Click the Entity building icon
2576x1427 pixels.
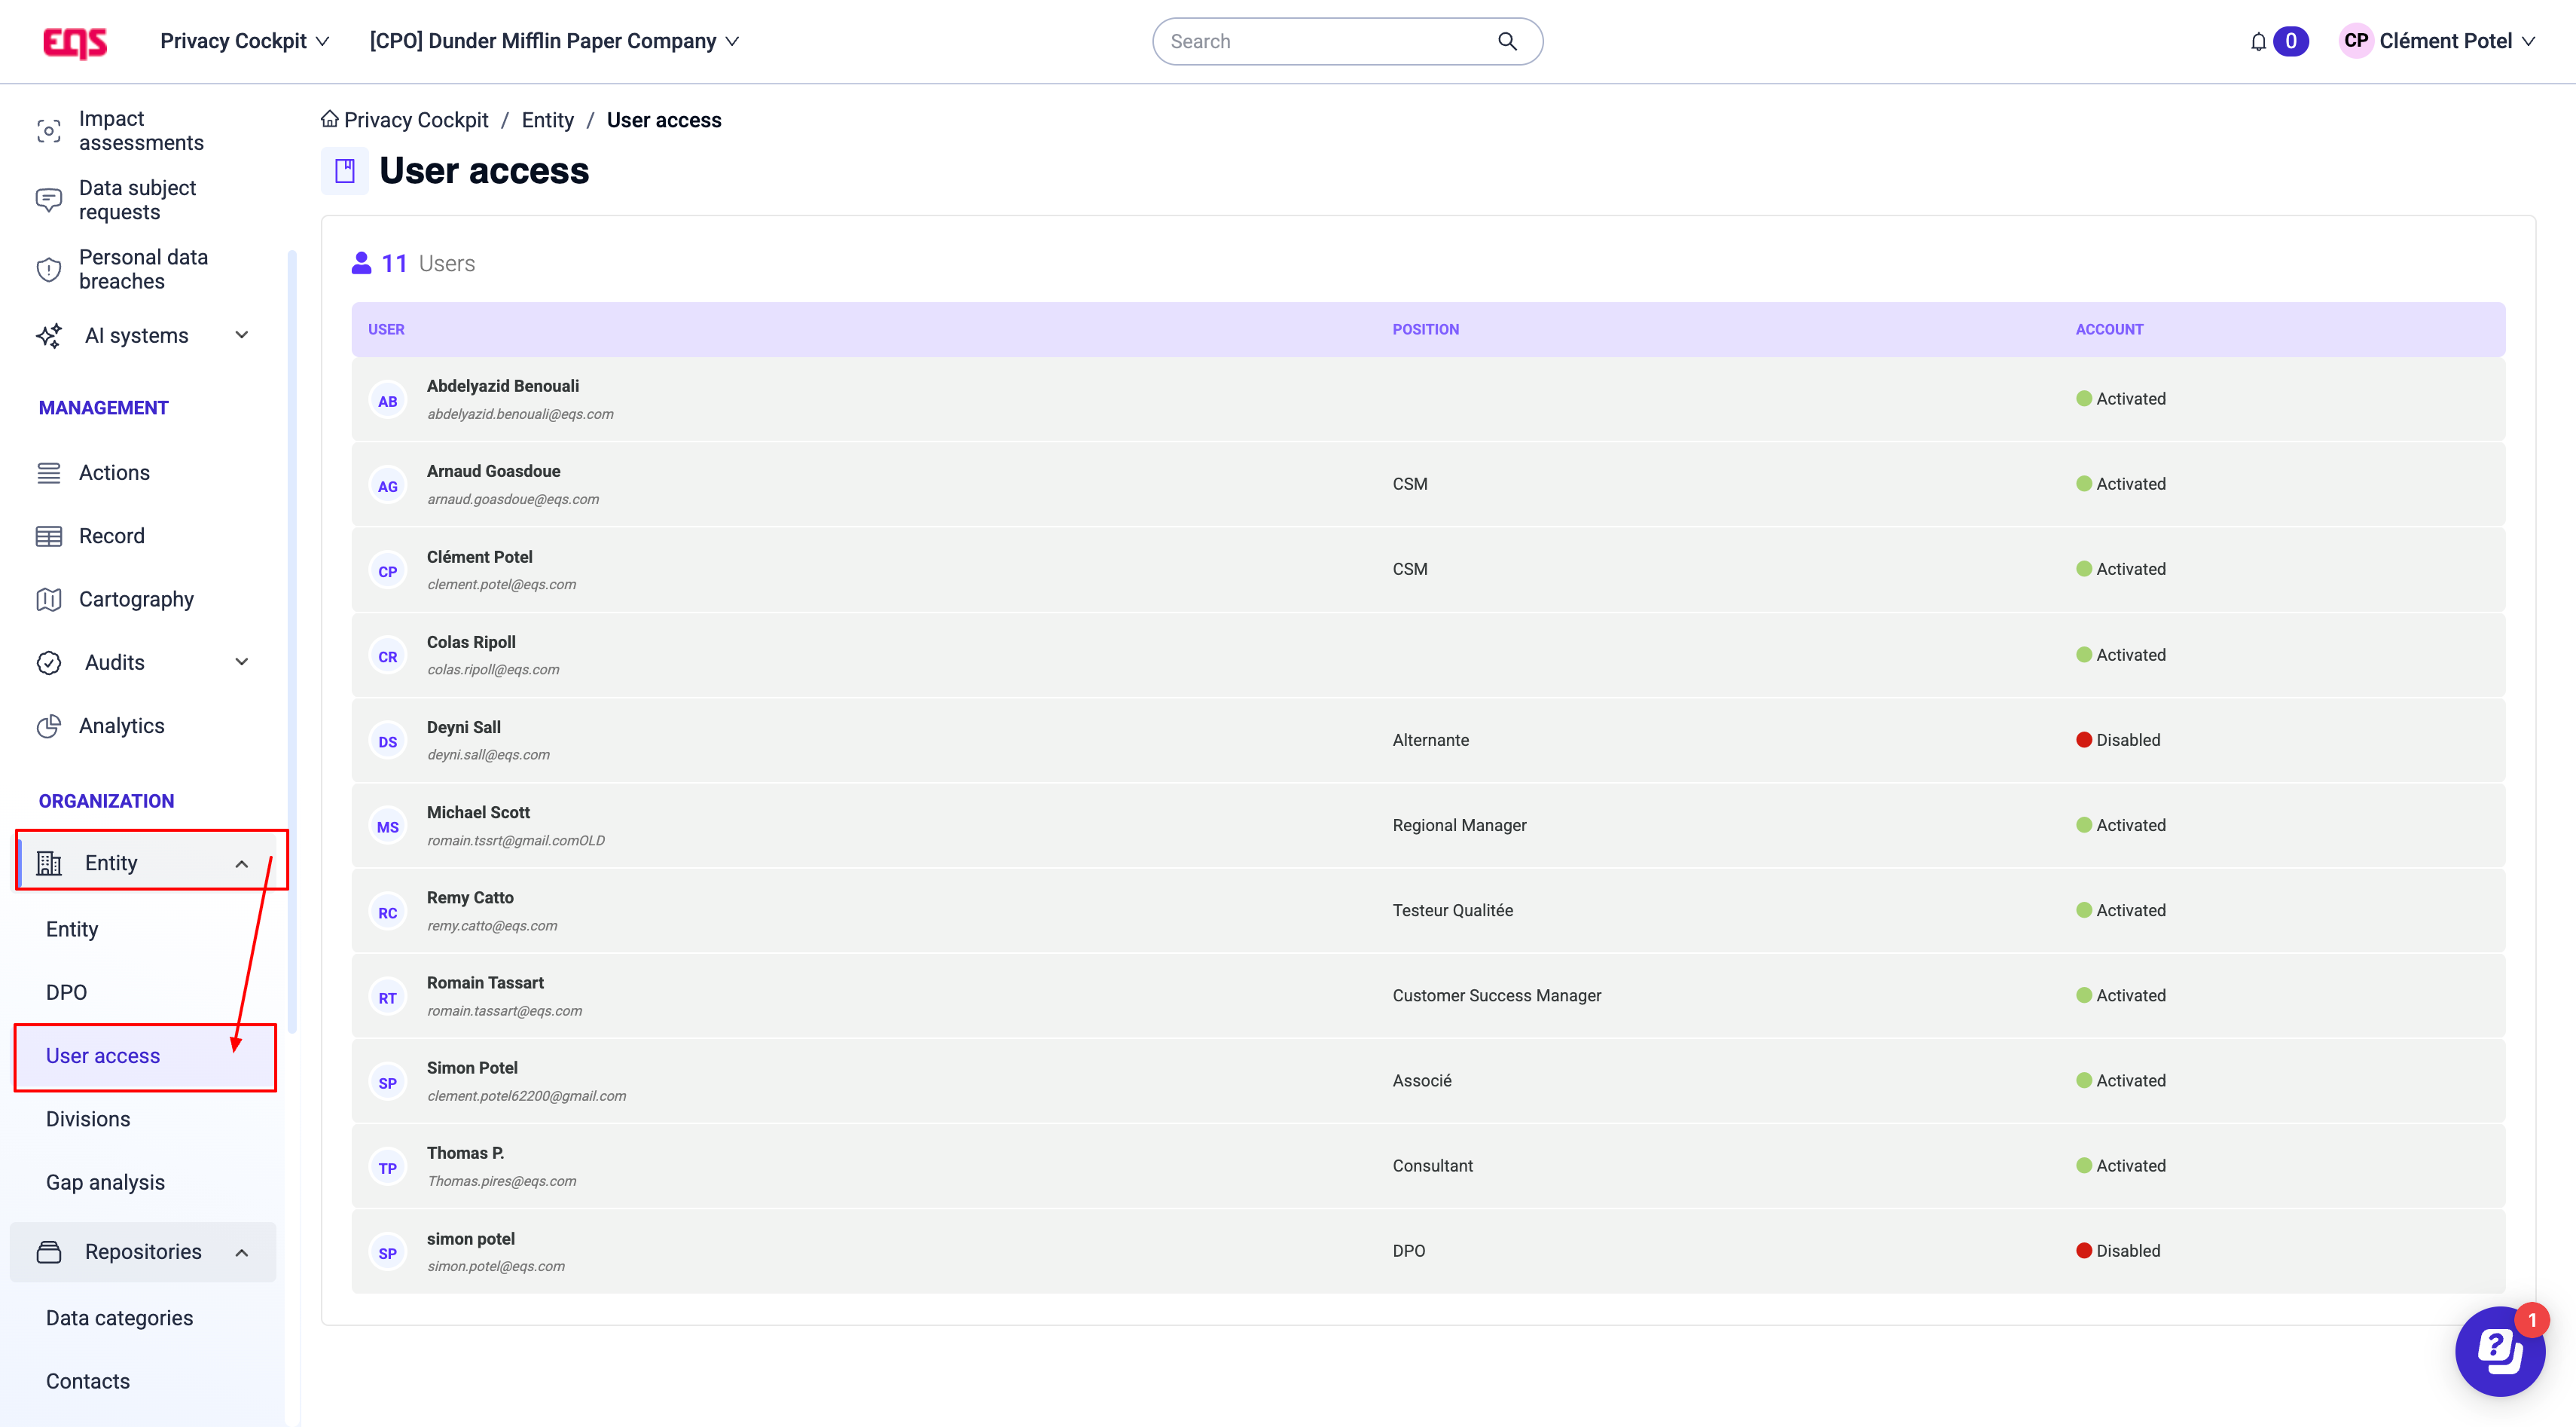pos(48,863)
